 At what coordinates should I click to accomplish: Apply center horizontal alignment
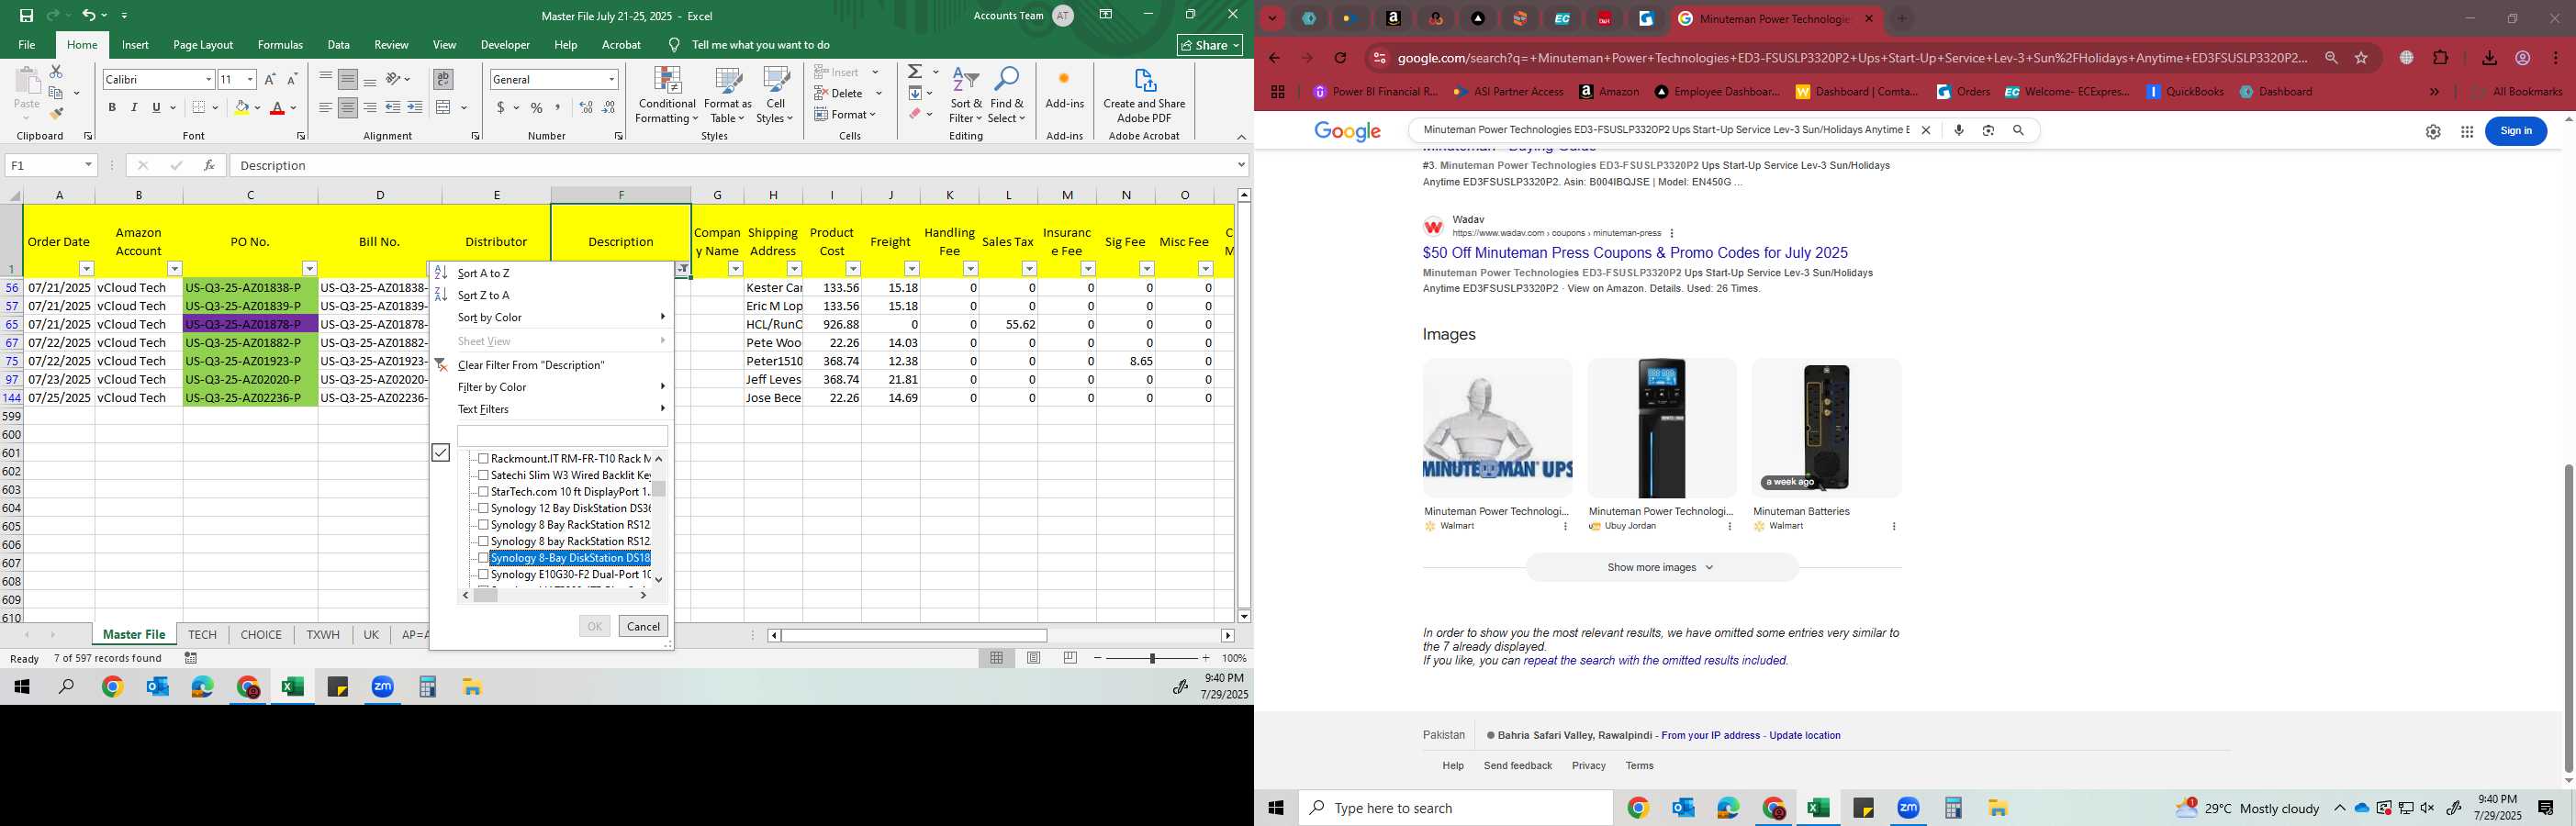tap(348, 108)
